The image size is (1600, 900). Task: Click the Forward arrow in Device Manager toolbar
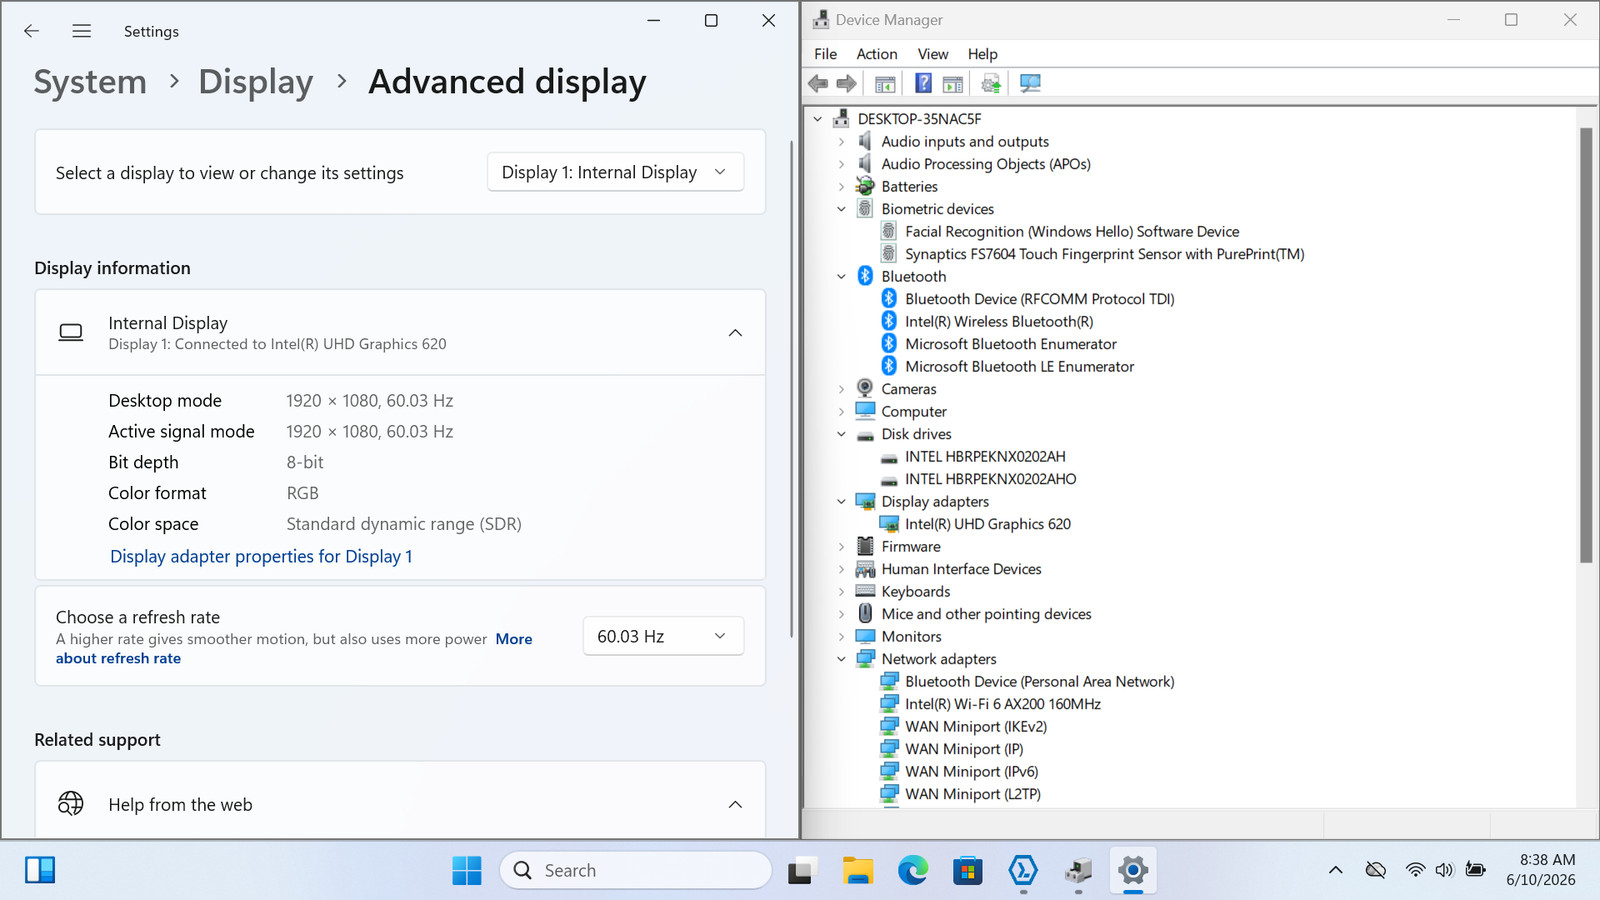(846, 84)
